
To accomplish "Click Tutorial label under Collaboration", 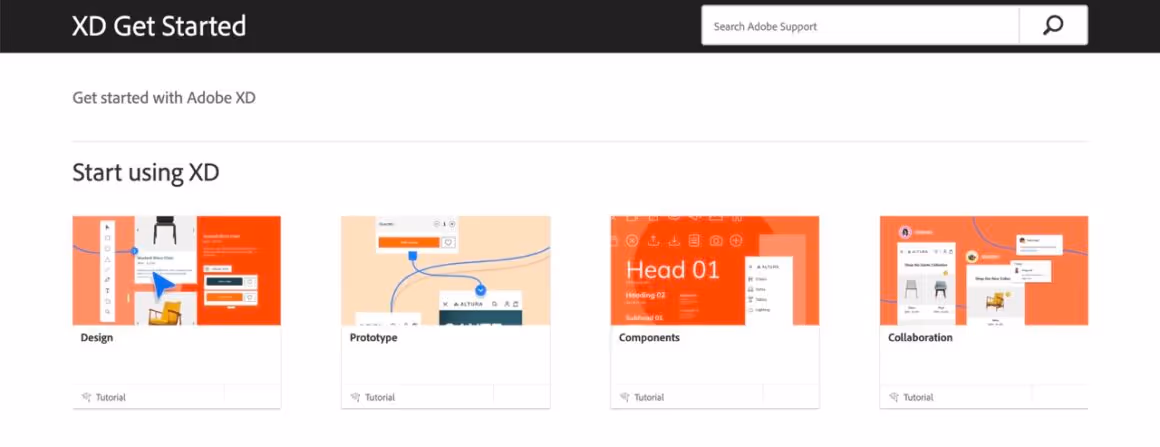I will 919,397.
